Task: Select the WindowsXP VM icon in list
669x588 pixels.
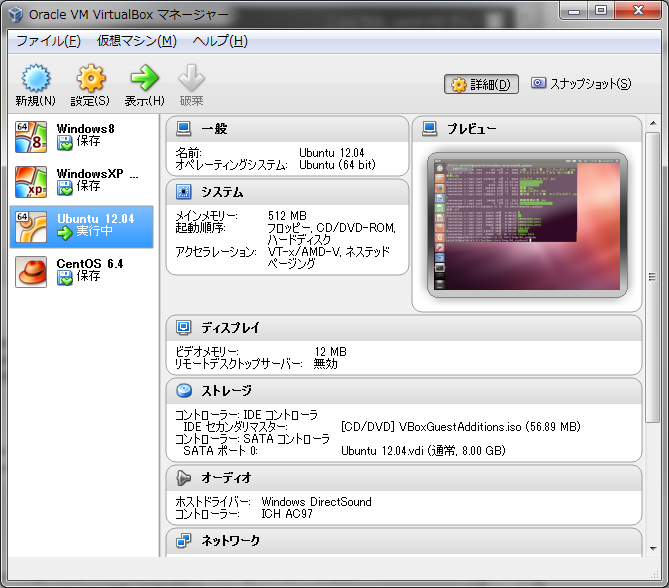Action: tap(31, 182)
